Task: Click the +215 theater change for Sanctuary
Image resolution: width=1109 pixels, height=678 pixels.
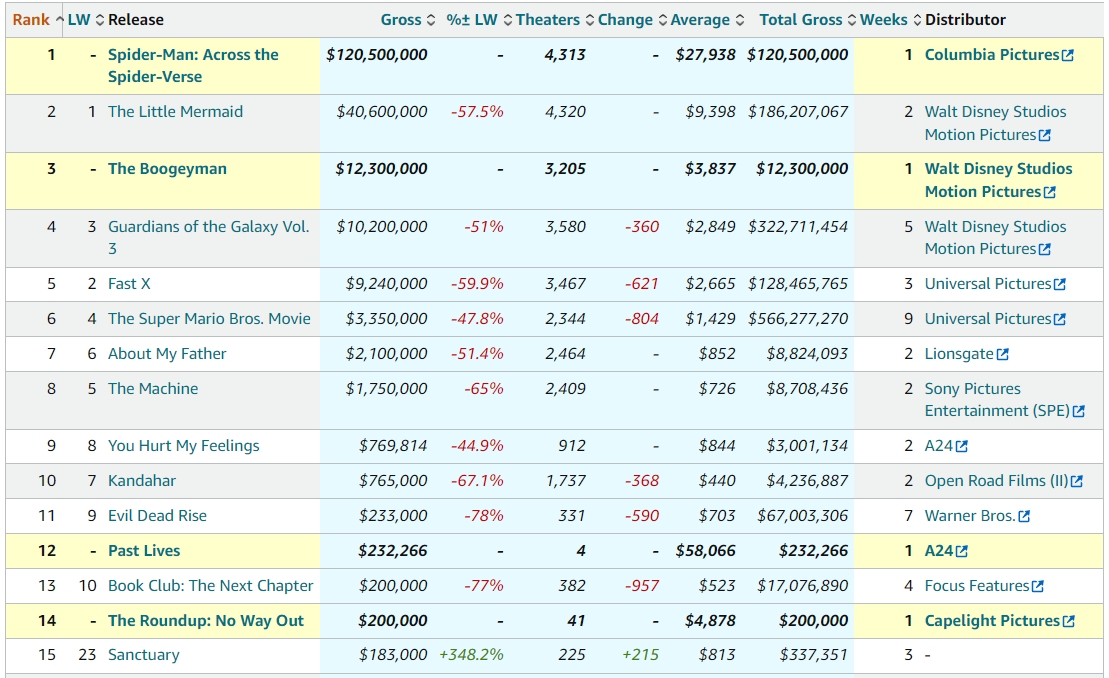Action: point(640,655)
